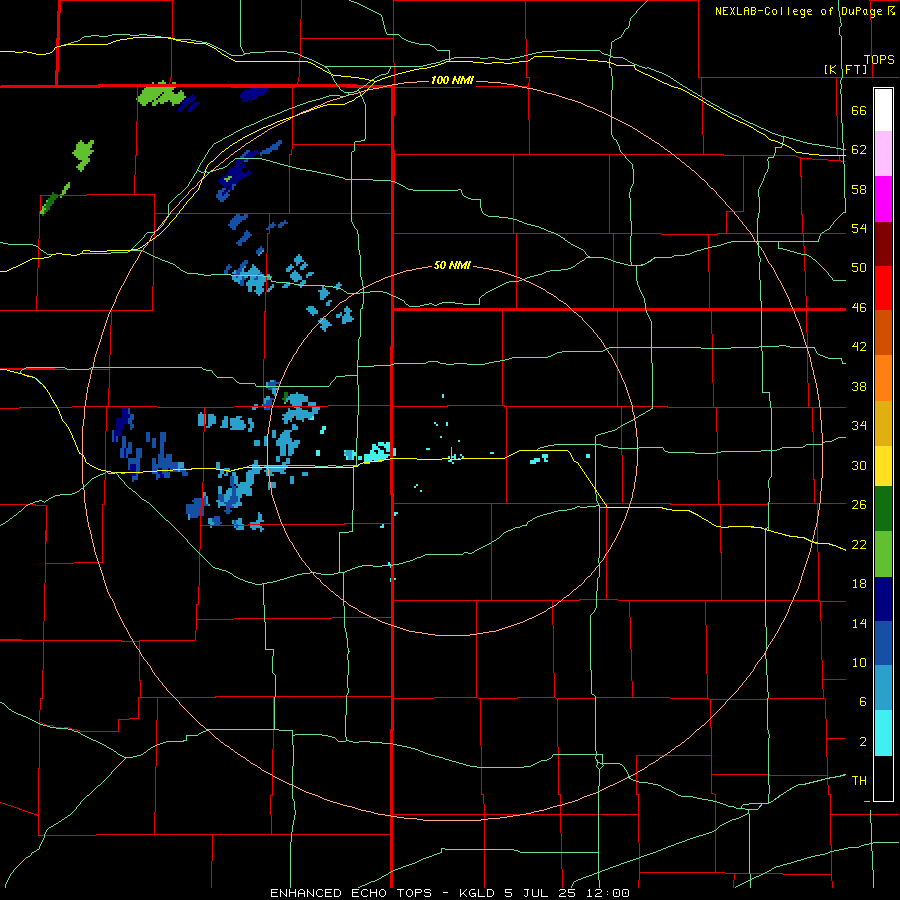Click the 54 legend value
The image size is (900, 900).
click(859, 228)
